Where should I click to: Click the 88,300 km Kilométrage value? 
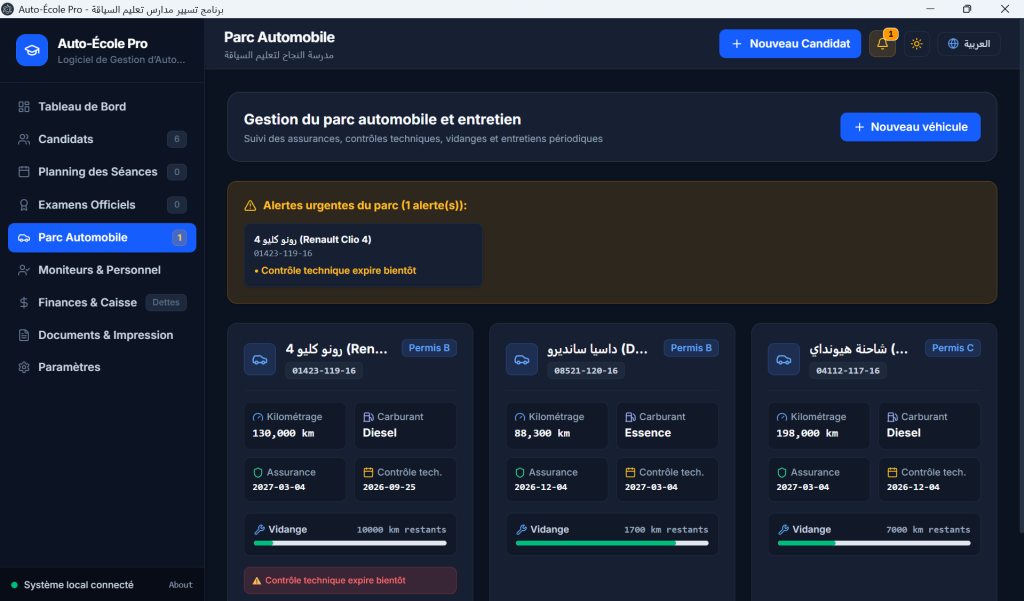[542, 433]
